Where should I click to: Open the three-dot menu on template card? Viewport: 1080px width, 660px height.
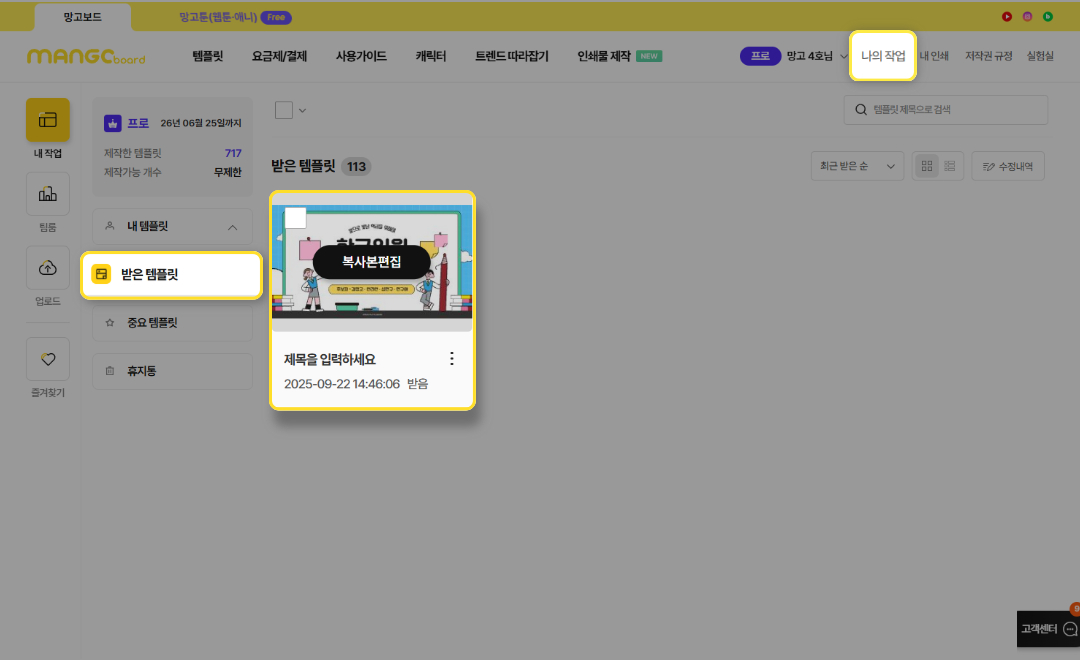click(x=451, y=358)
